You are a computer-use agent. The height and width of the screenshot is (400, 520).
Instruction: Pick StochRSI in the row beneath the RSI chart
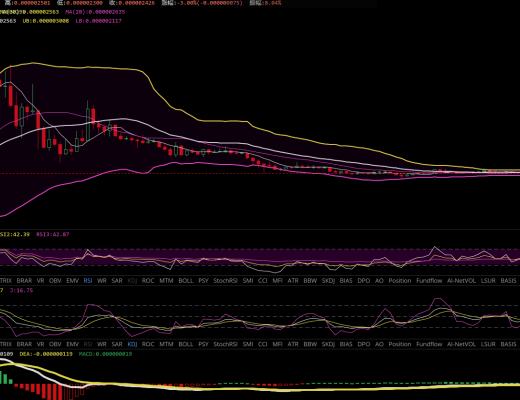[225, 281]
